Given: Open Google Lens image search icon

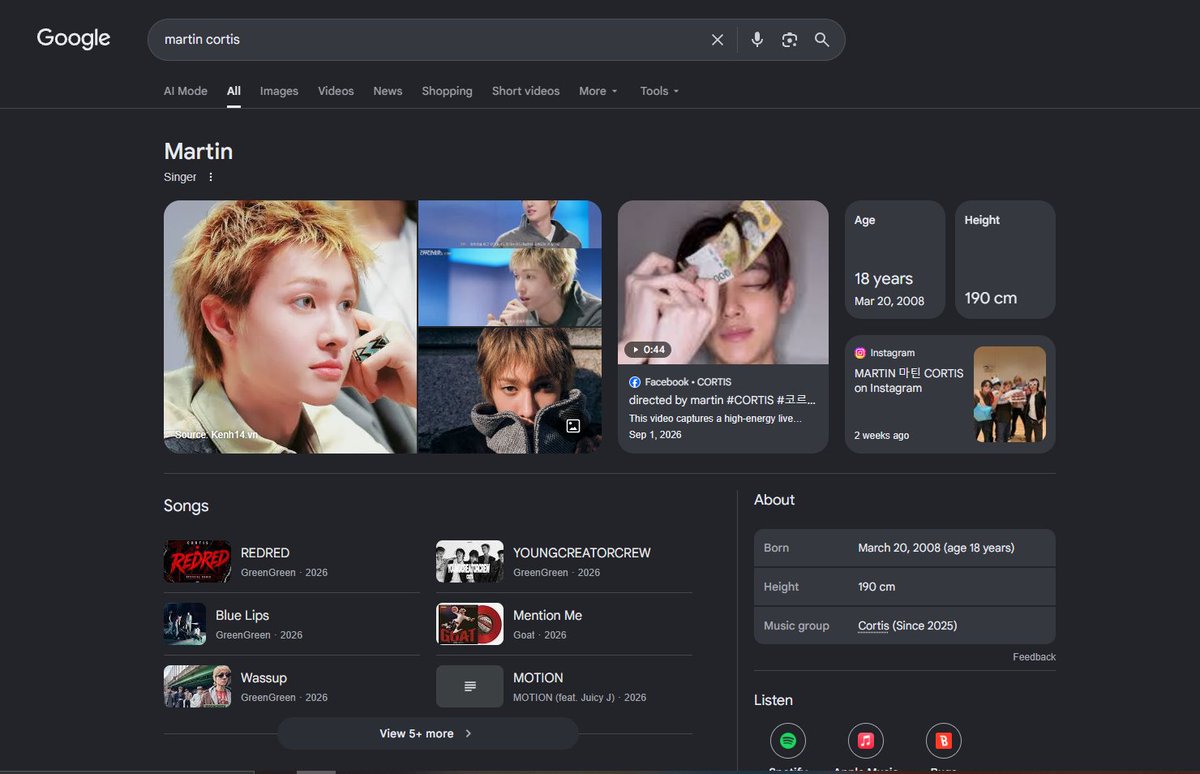Looking at the screenshot, I should [x=790, y=40].
